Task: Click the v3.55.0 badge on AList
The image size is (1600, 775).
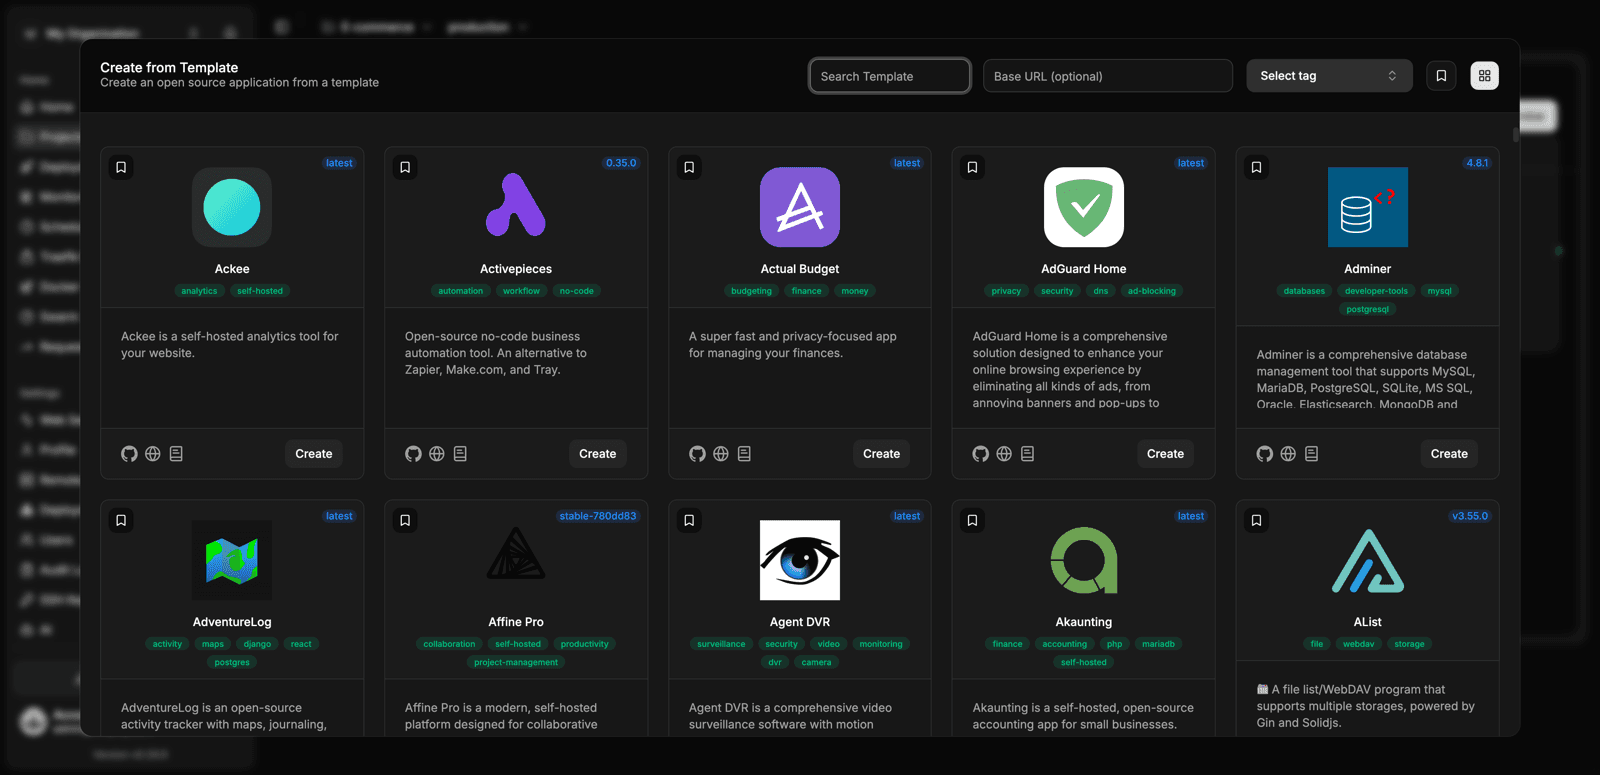Action: point(1470,516)
